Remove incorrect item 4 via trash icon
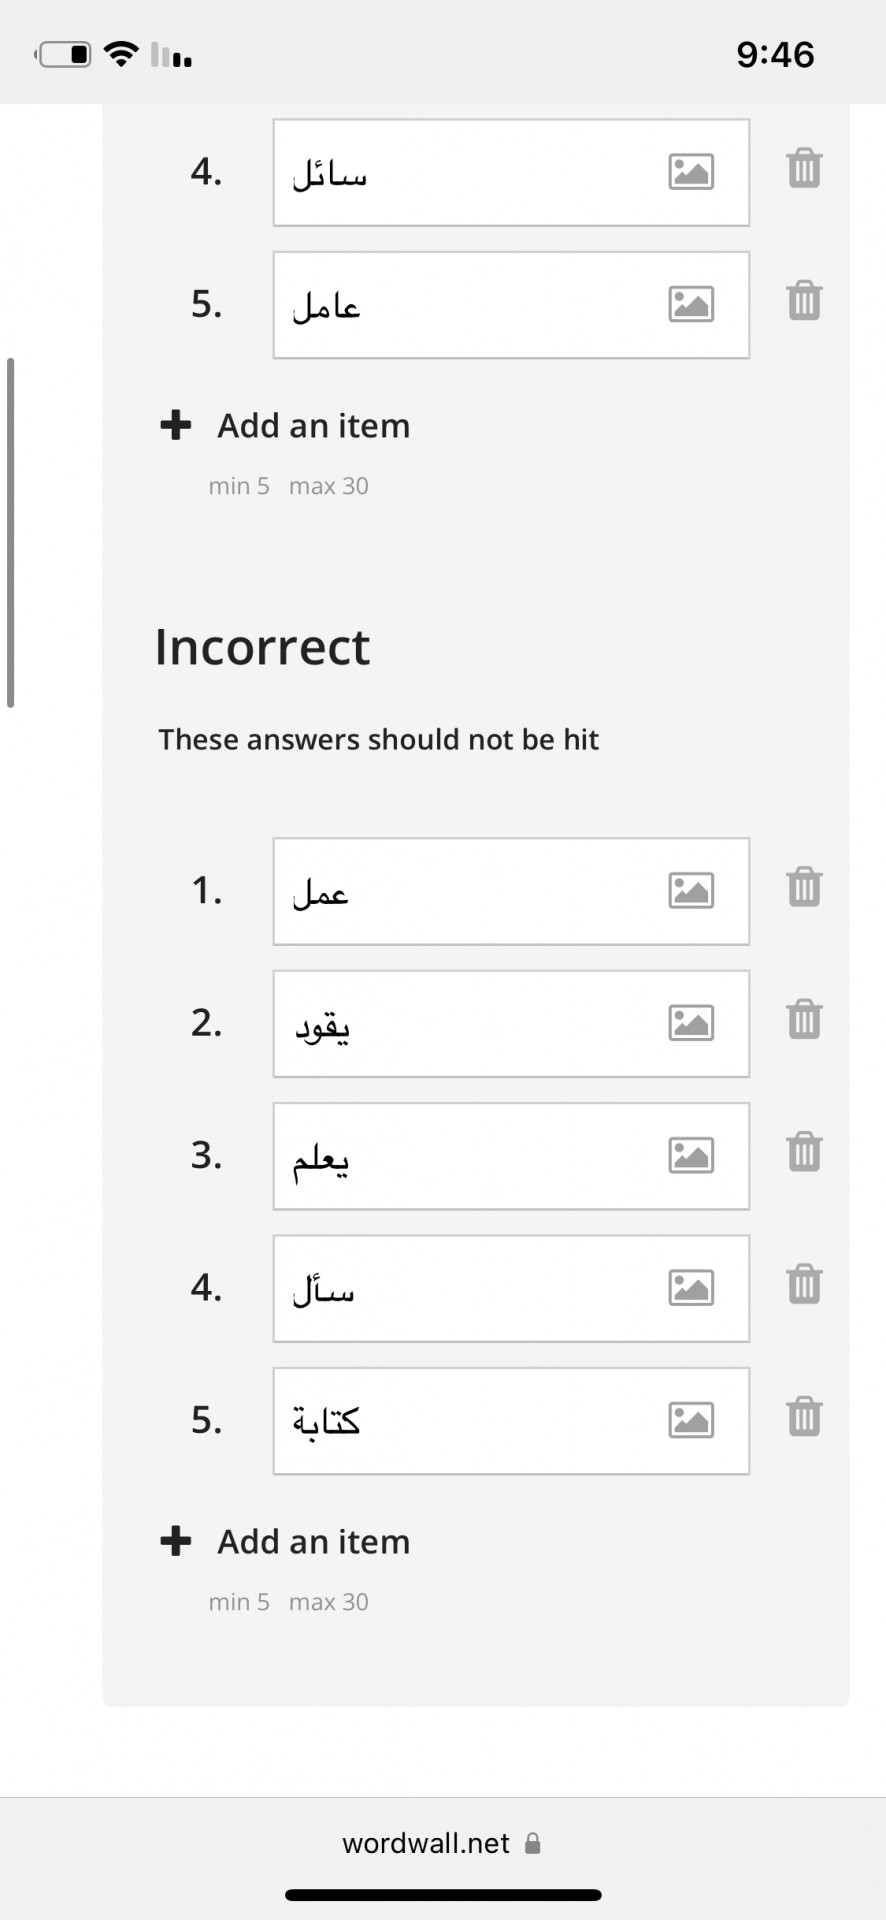This screenshot has height=1920, width=886. point(804,1284)
